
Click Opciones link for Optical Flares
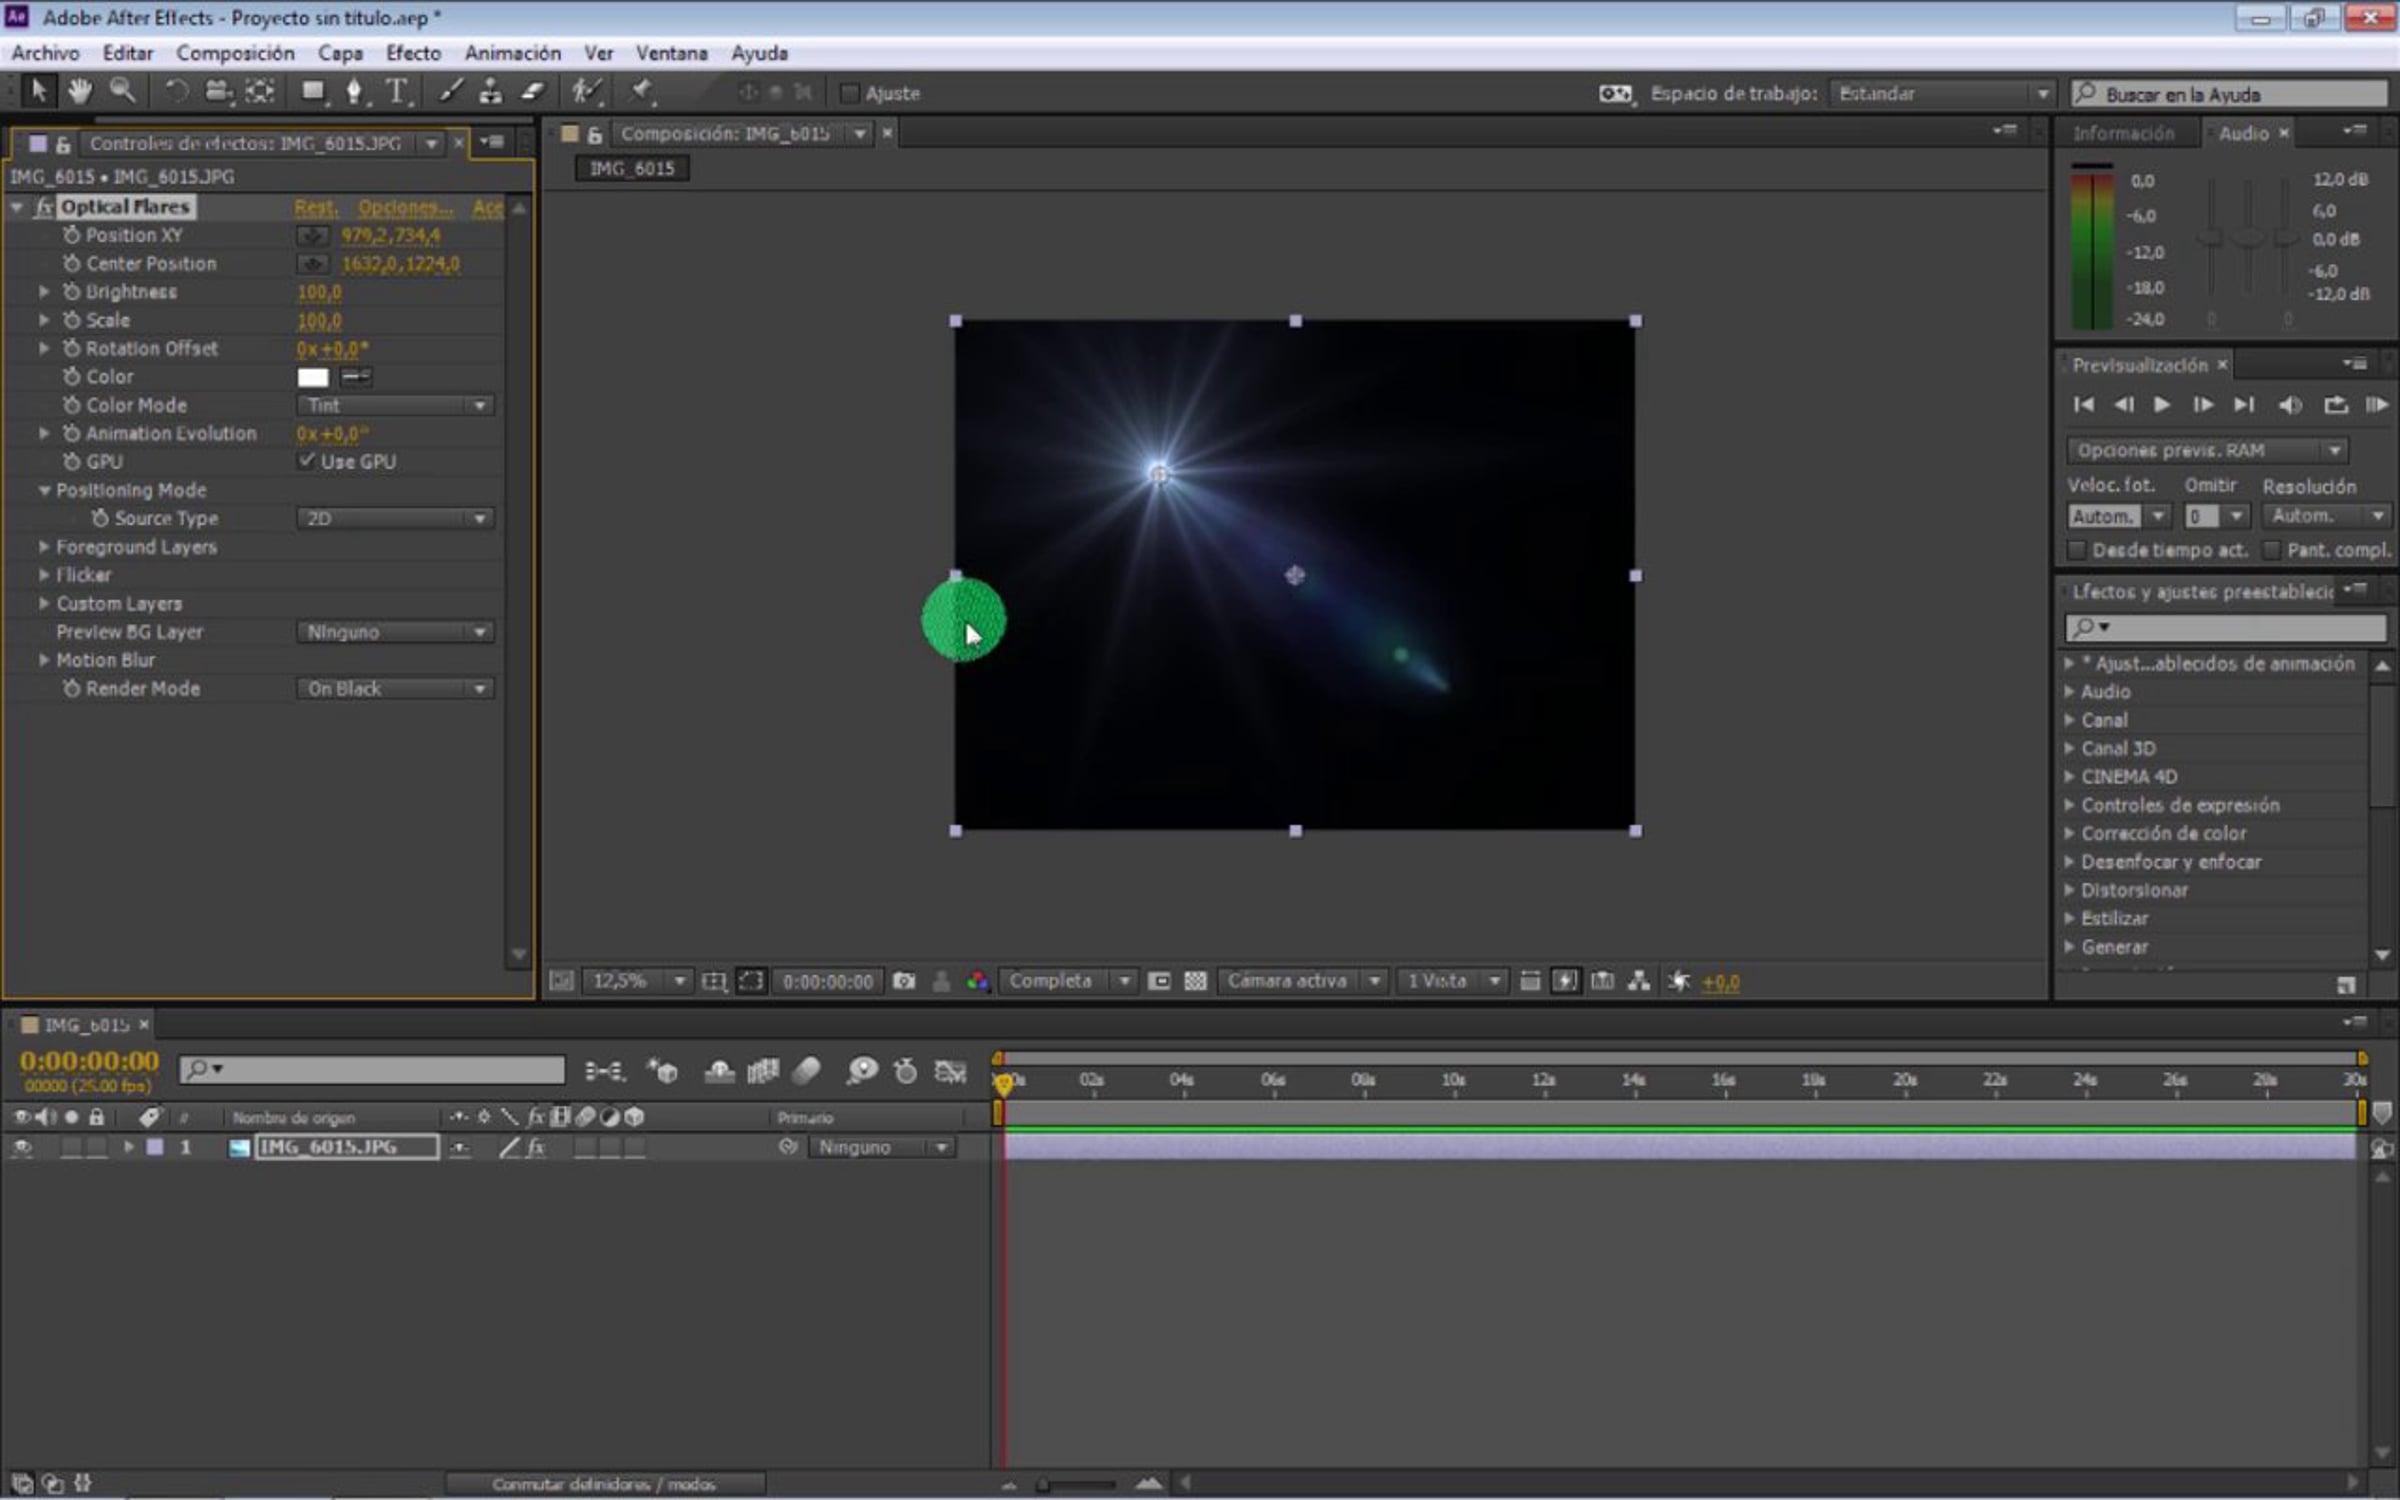[404, 207]
